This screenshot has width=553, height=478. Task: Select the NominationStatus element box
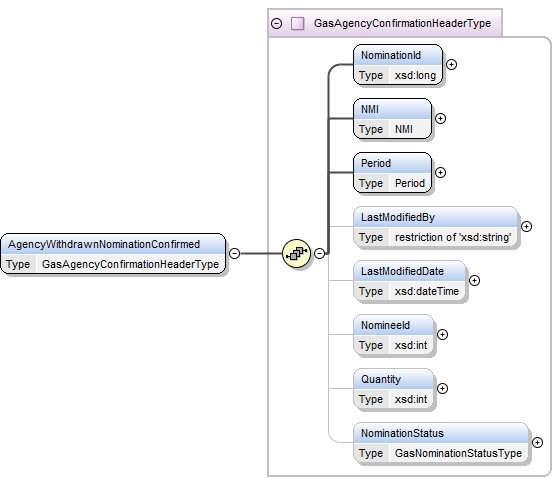click(x=441, y=442)
